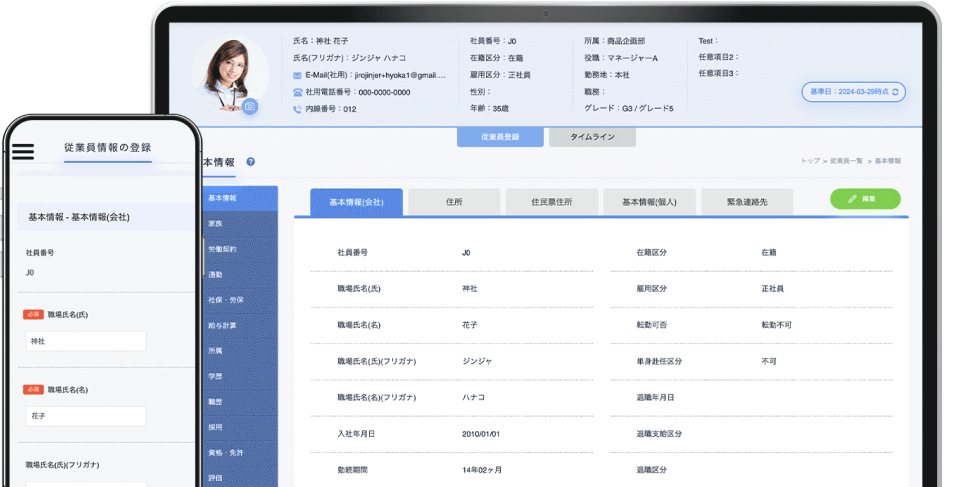Select 家族 in the left sidebar
The height and width of the screenshot is (487, 953).
[x=216, y=223]
